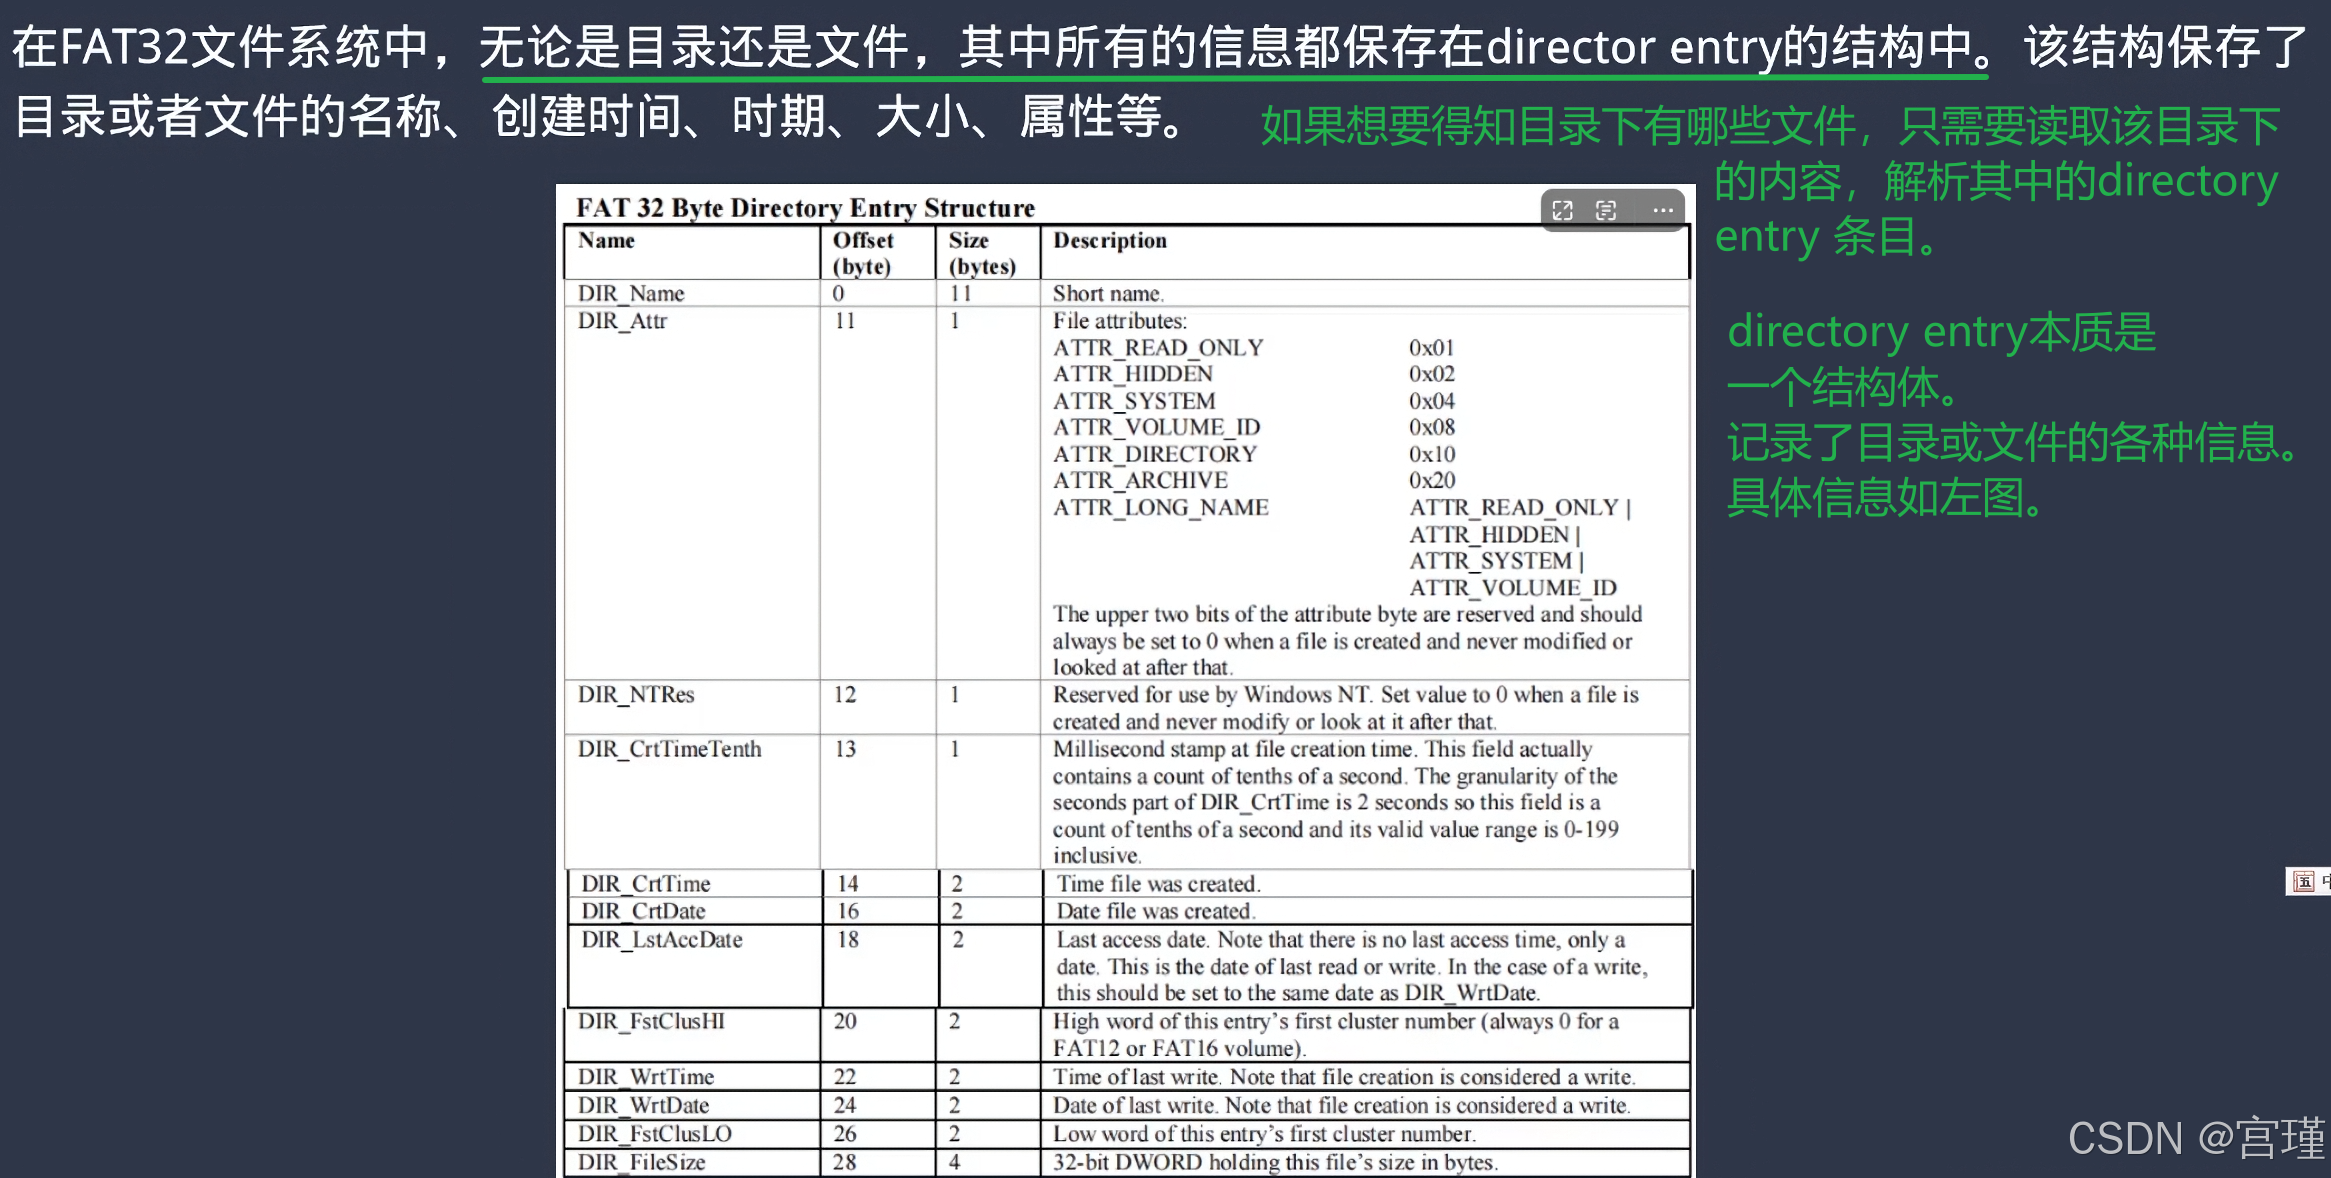Click ATTR_DIRECTORY in the attribute list
This screenshot has height=1178, width=2331.
point(1155,454)
